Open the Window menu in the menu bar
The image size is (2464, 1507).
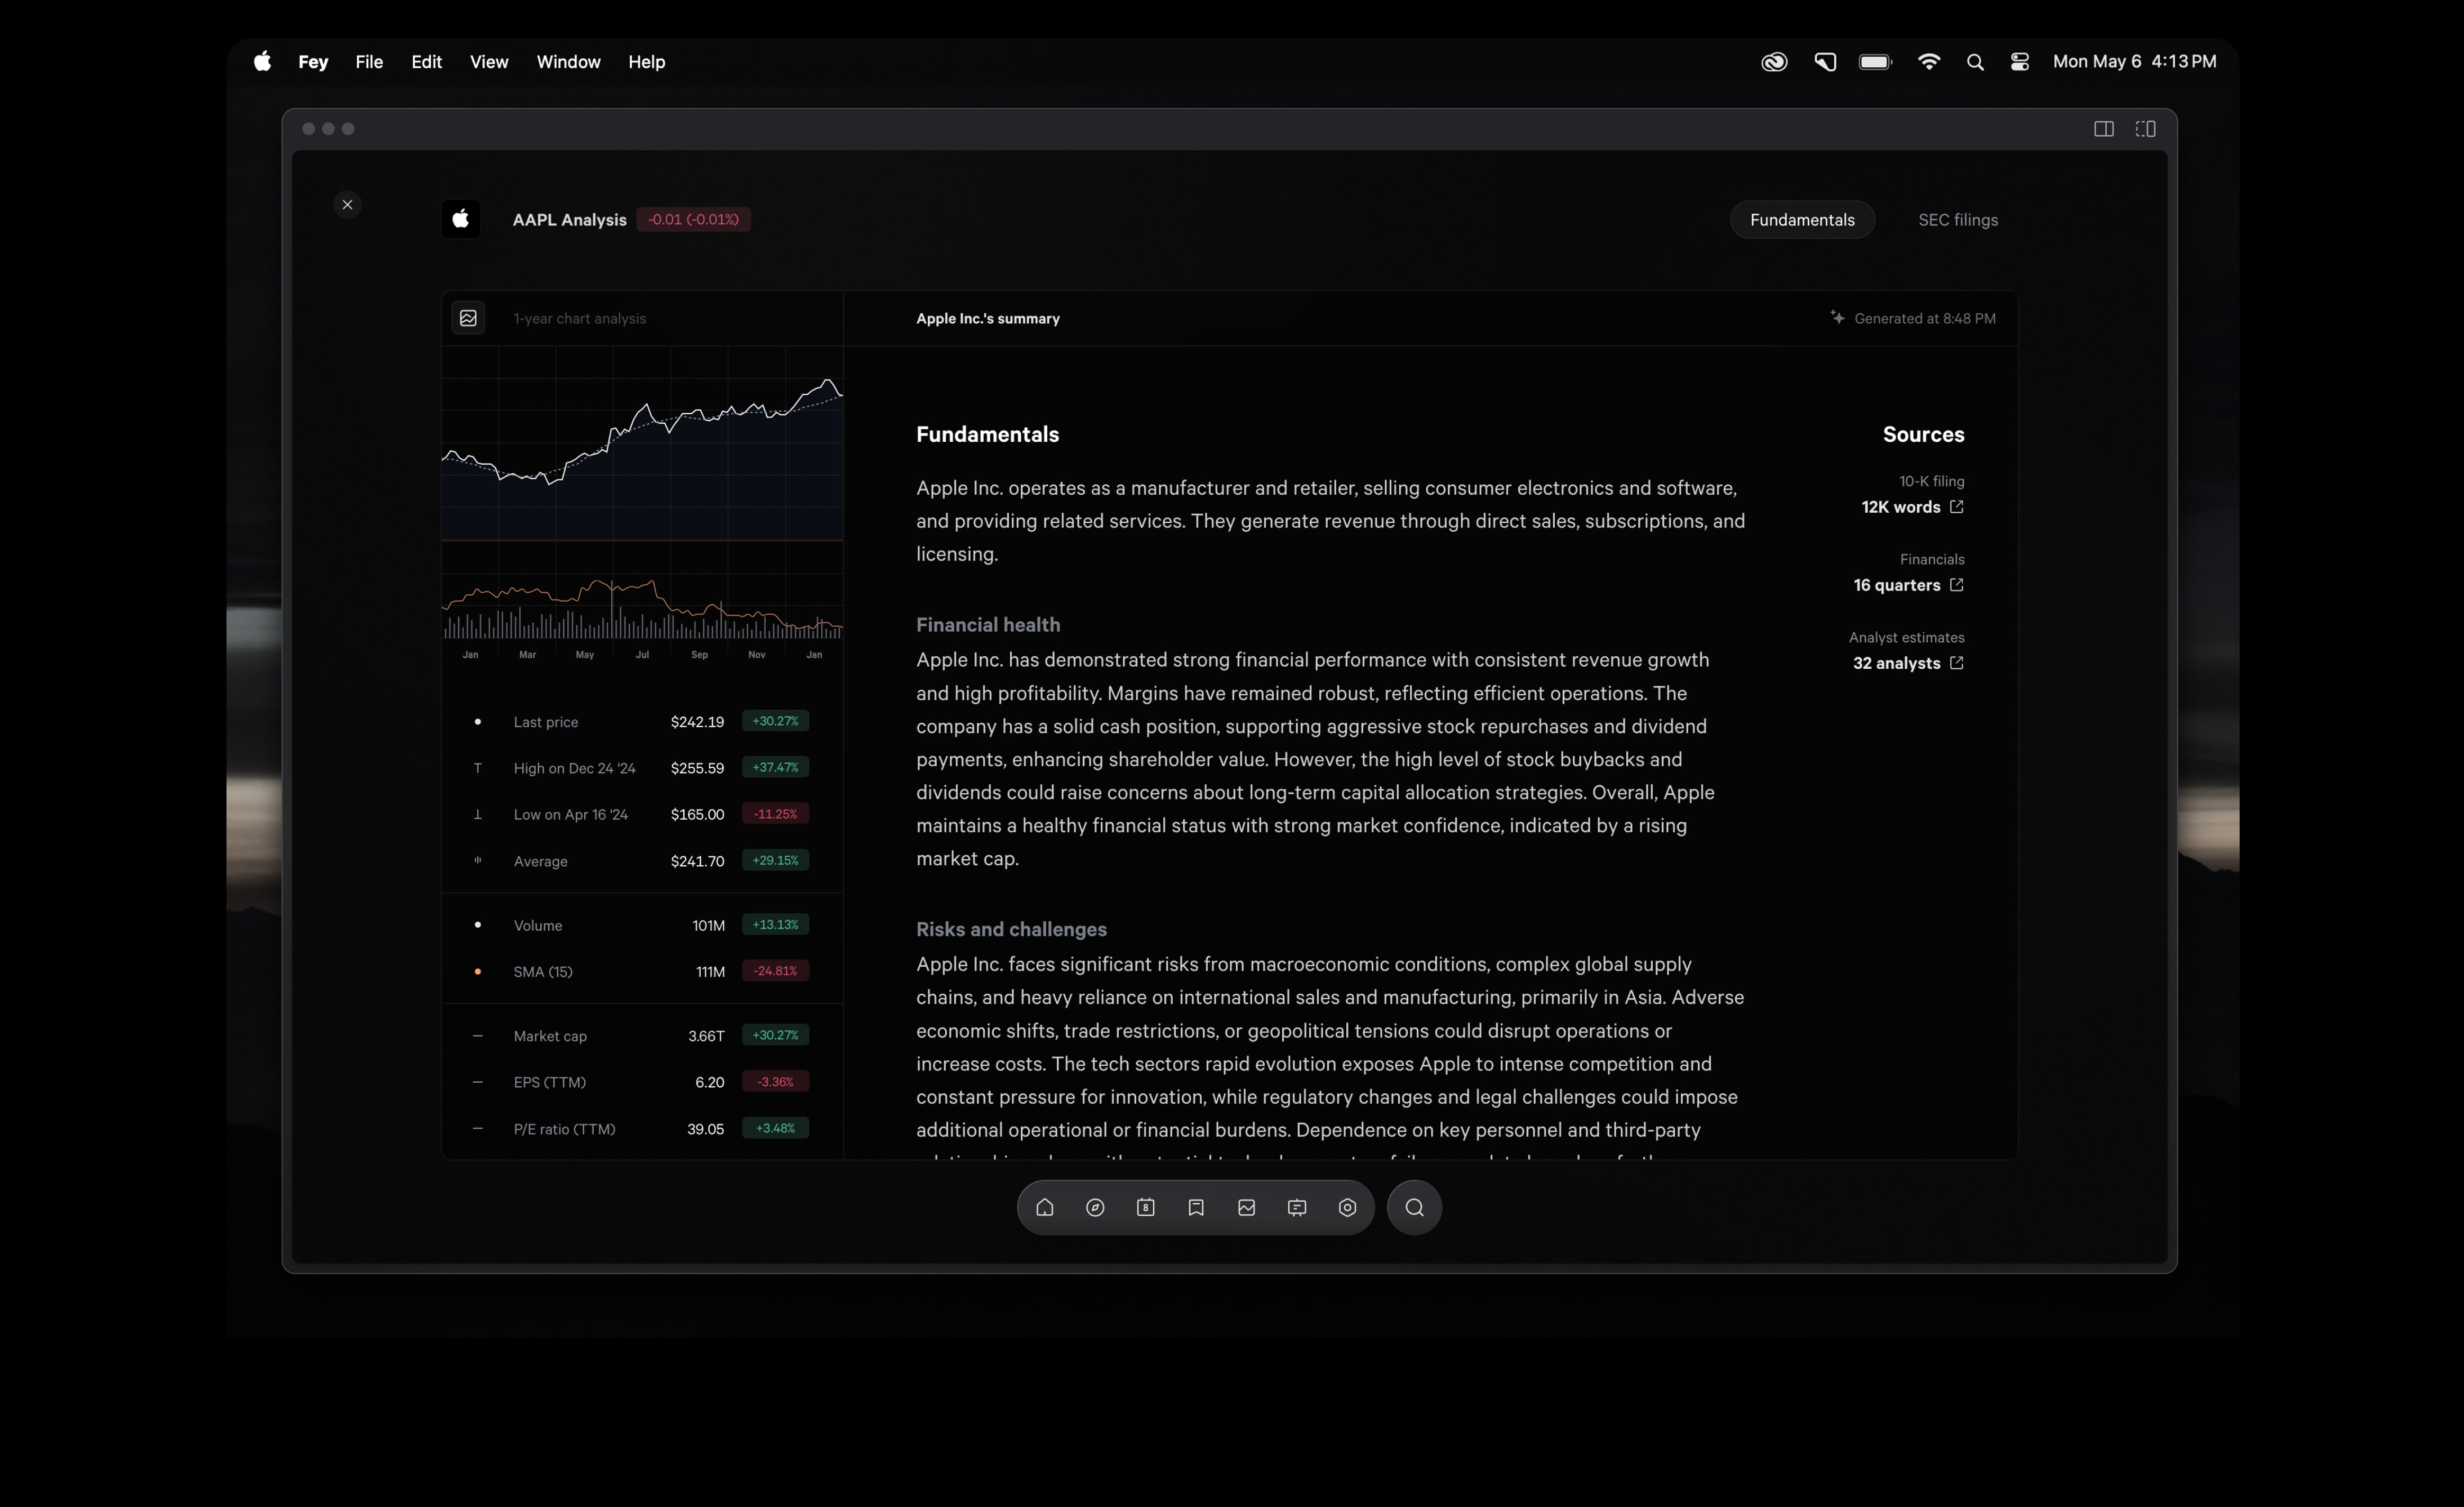[568, 61]
